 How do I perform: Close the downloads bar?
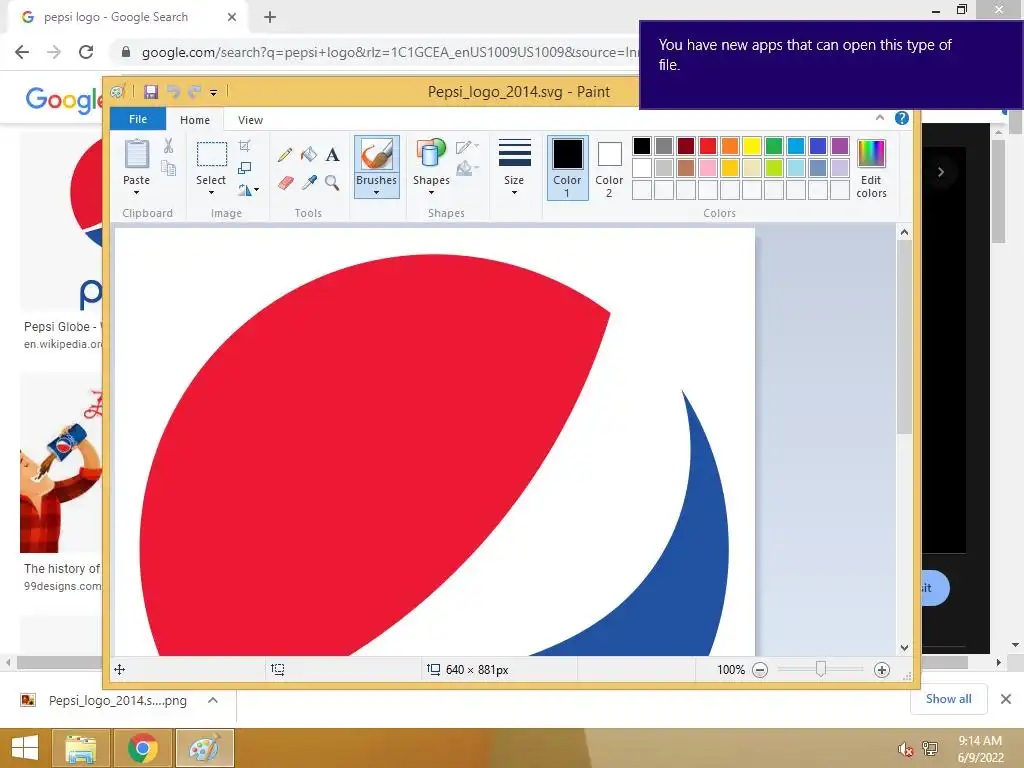pyautogui.click(x=1006, y=699)
